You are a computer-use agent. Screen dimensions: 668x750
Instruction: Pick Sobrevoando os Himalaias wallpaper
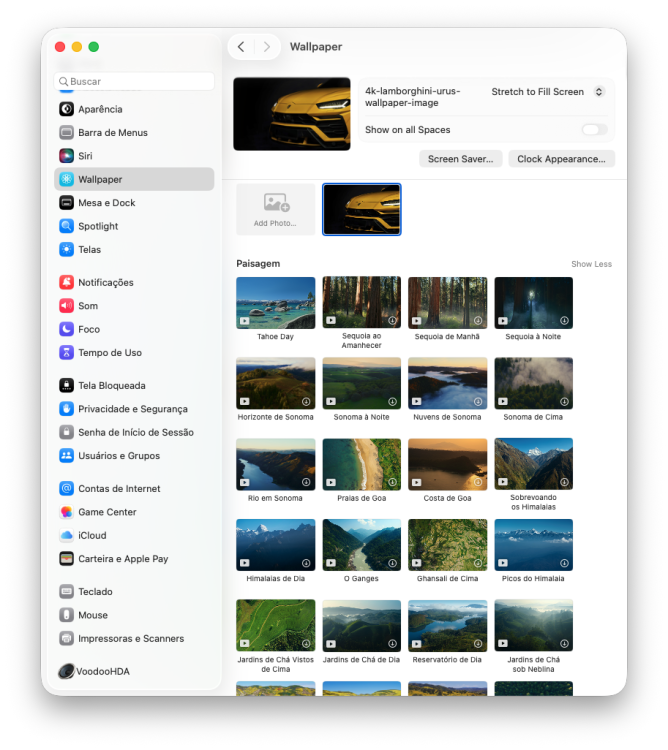[x=533, y=464]
